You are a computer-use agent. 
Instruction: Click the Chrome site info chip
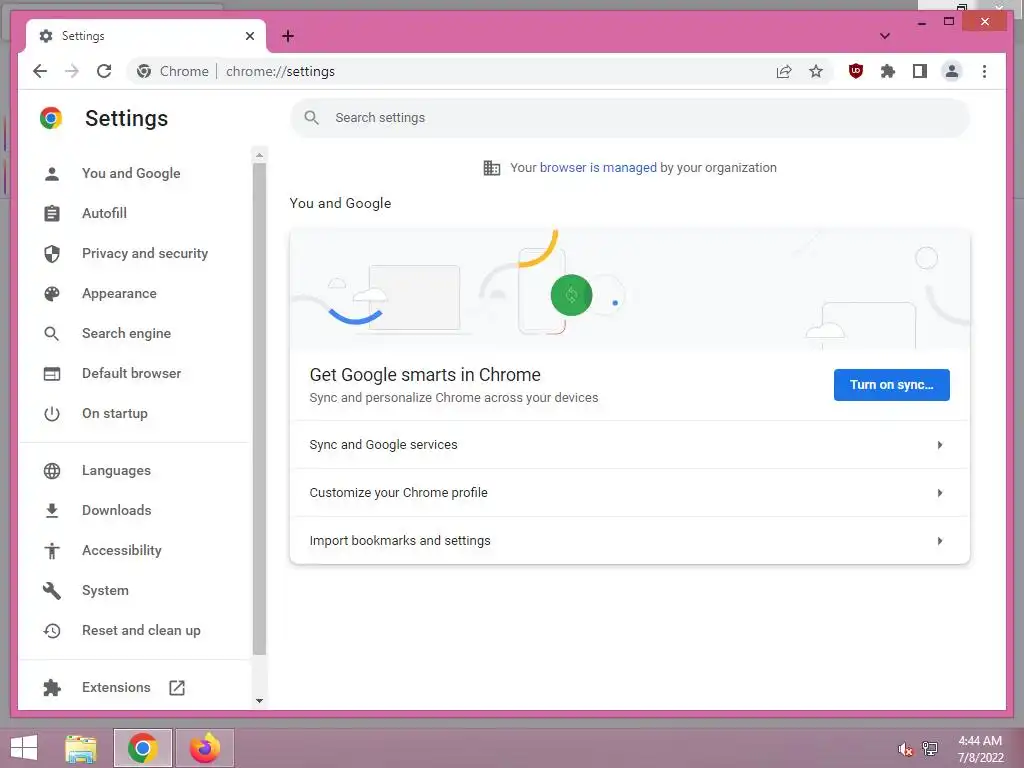tap(173, 71)
